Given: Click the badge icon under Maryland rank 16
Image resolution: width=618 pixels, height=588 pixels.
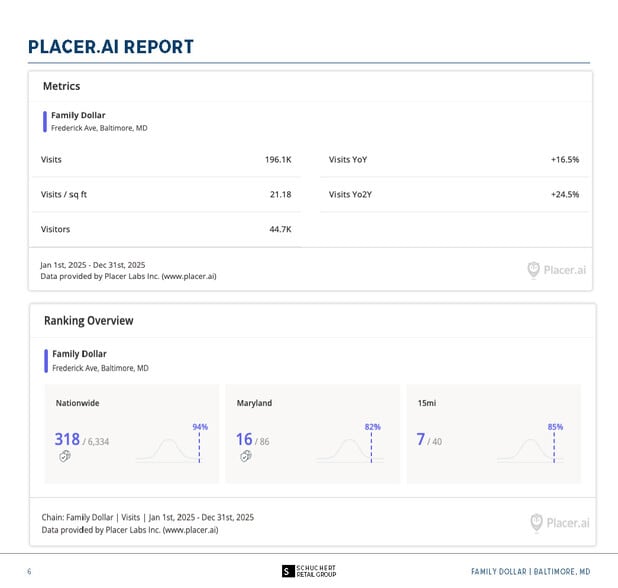Looking at the screenshot, I should click(245, 457).
